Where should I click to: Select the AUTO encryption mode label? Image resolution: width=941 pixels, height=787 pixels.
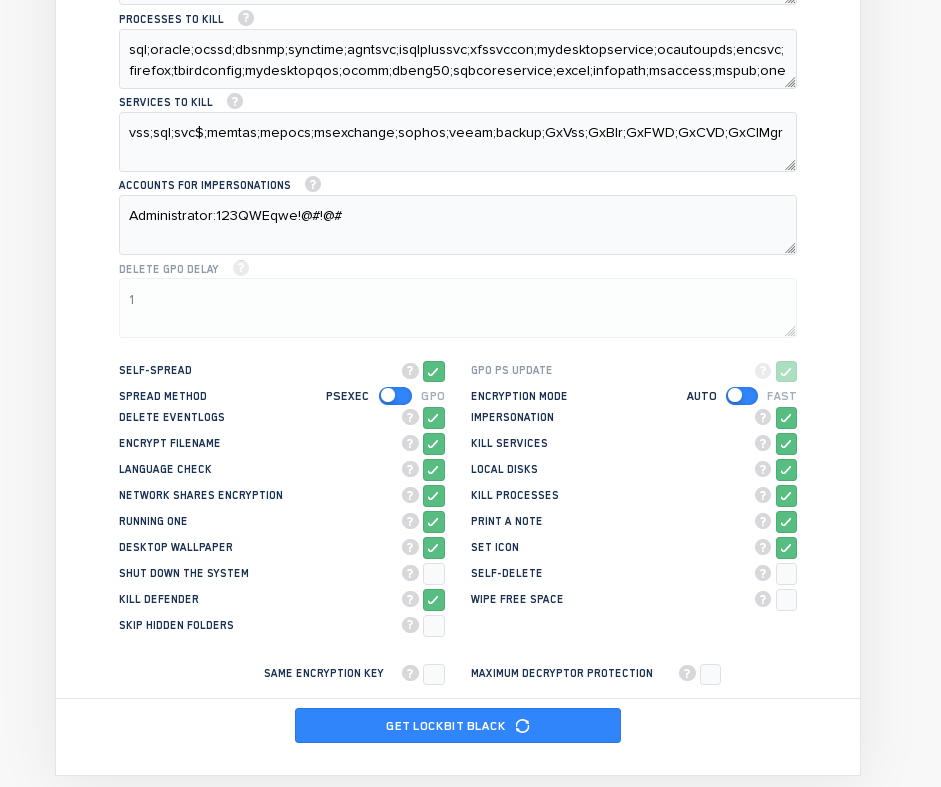click(x=702, y=396)
